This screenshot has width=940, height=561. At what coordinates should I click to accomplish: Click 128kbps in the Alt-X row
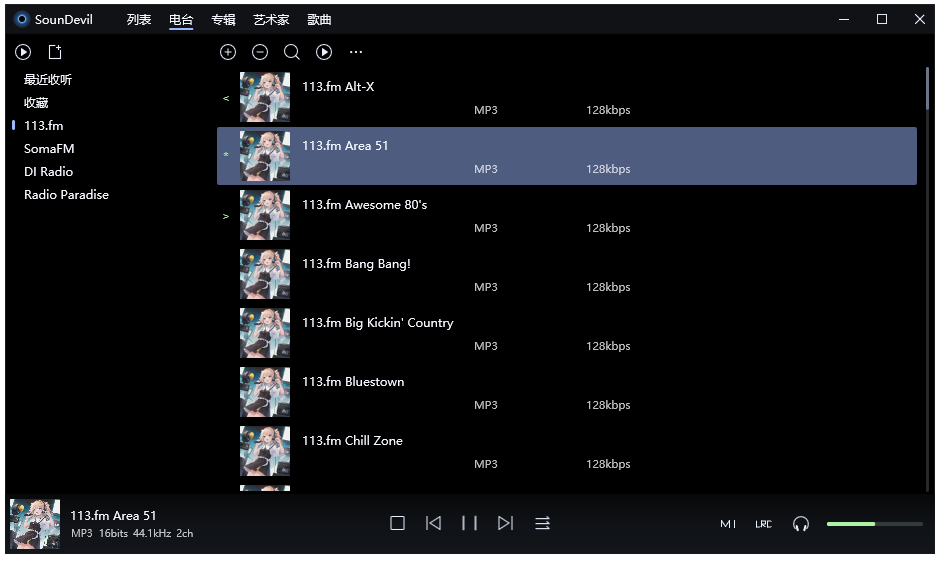[608, 110]
